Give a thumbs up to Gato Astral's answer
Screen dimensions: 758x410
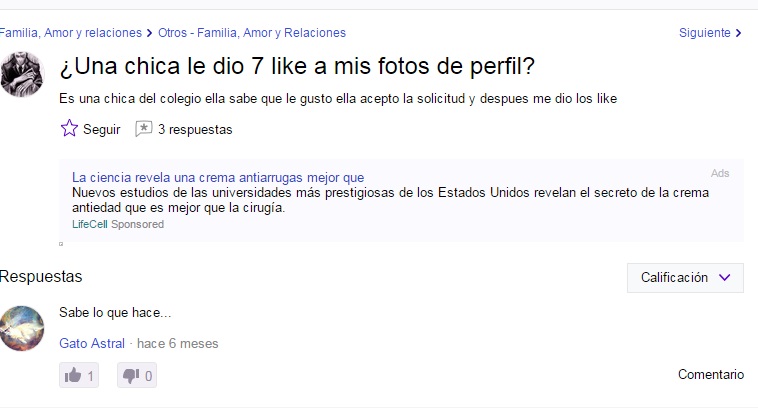pyautogui.click(x=79, y=375)
